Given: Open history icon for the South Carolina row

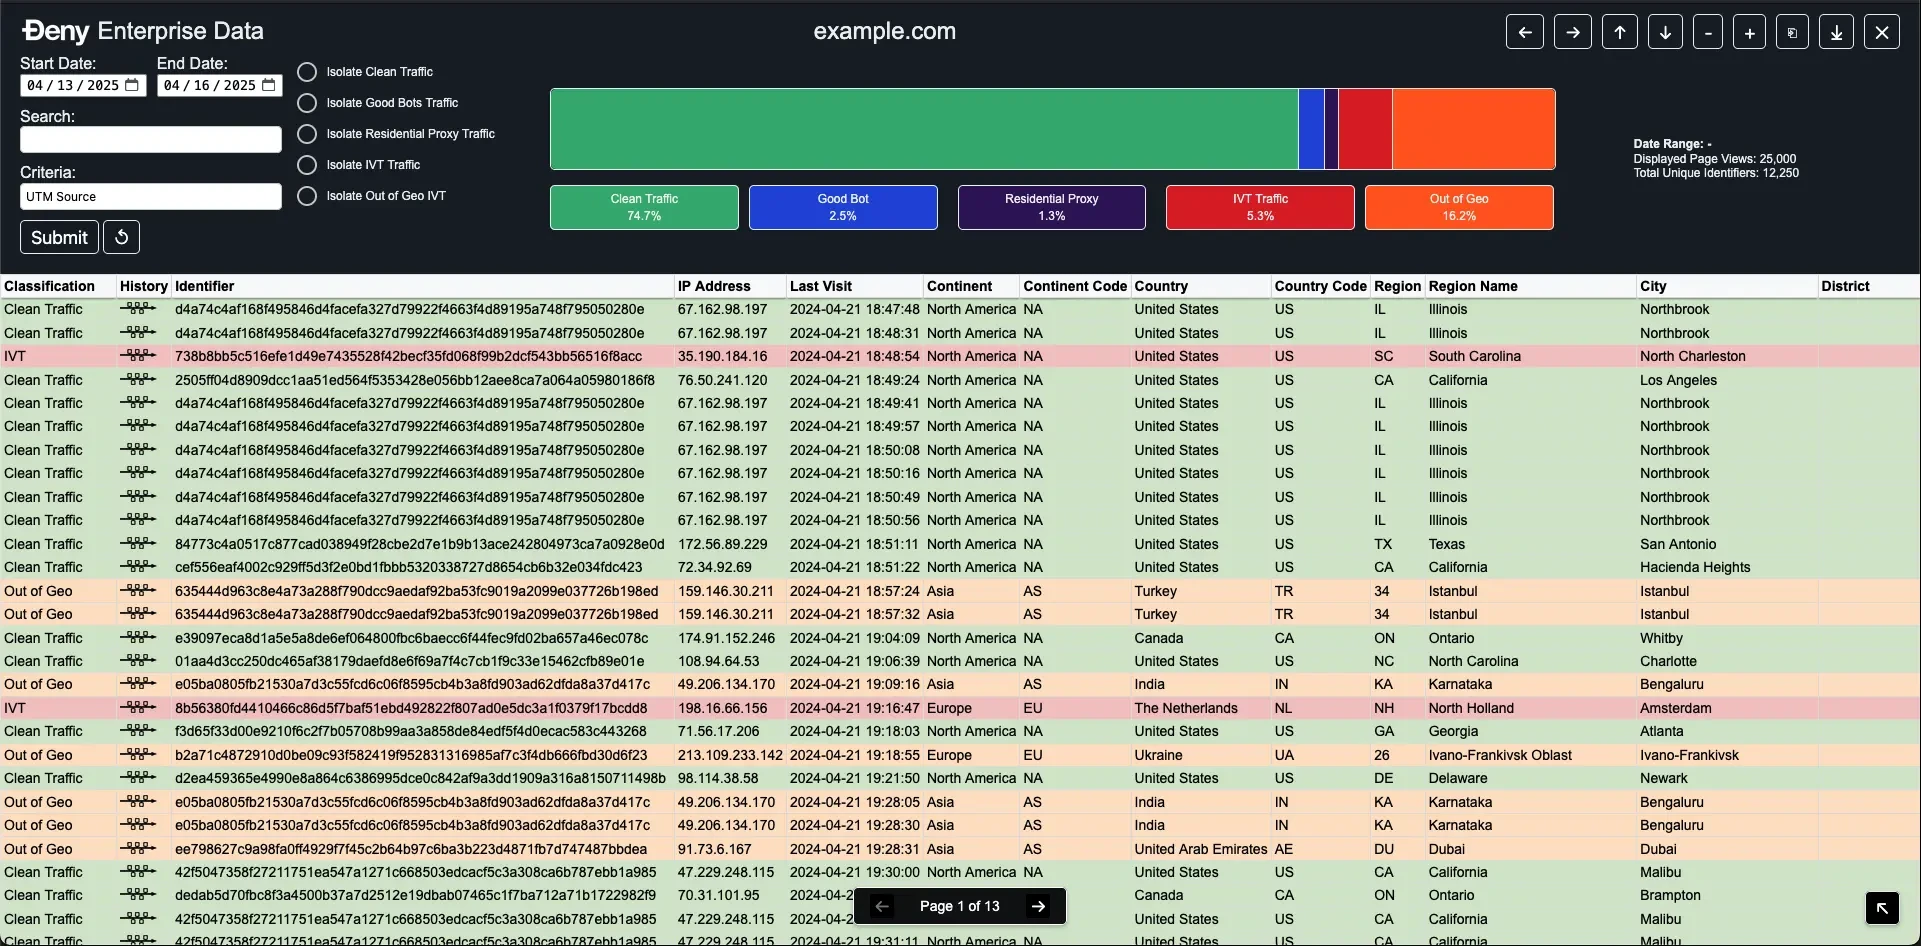Looking at the screenshot, I should 138,356.
